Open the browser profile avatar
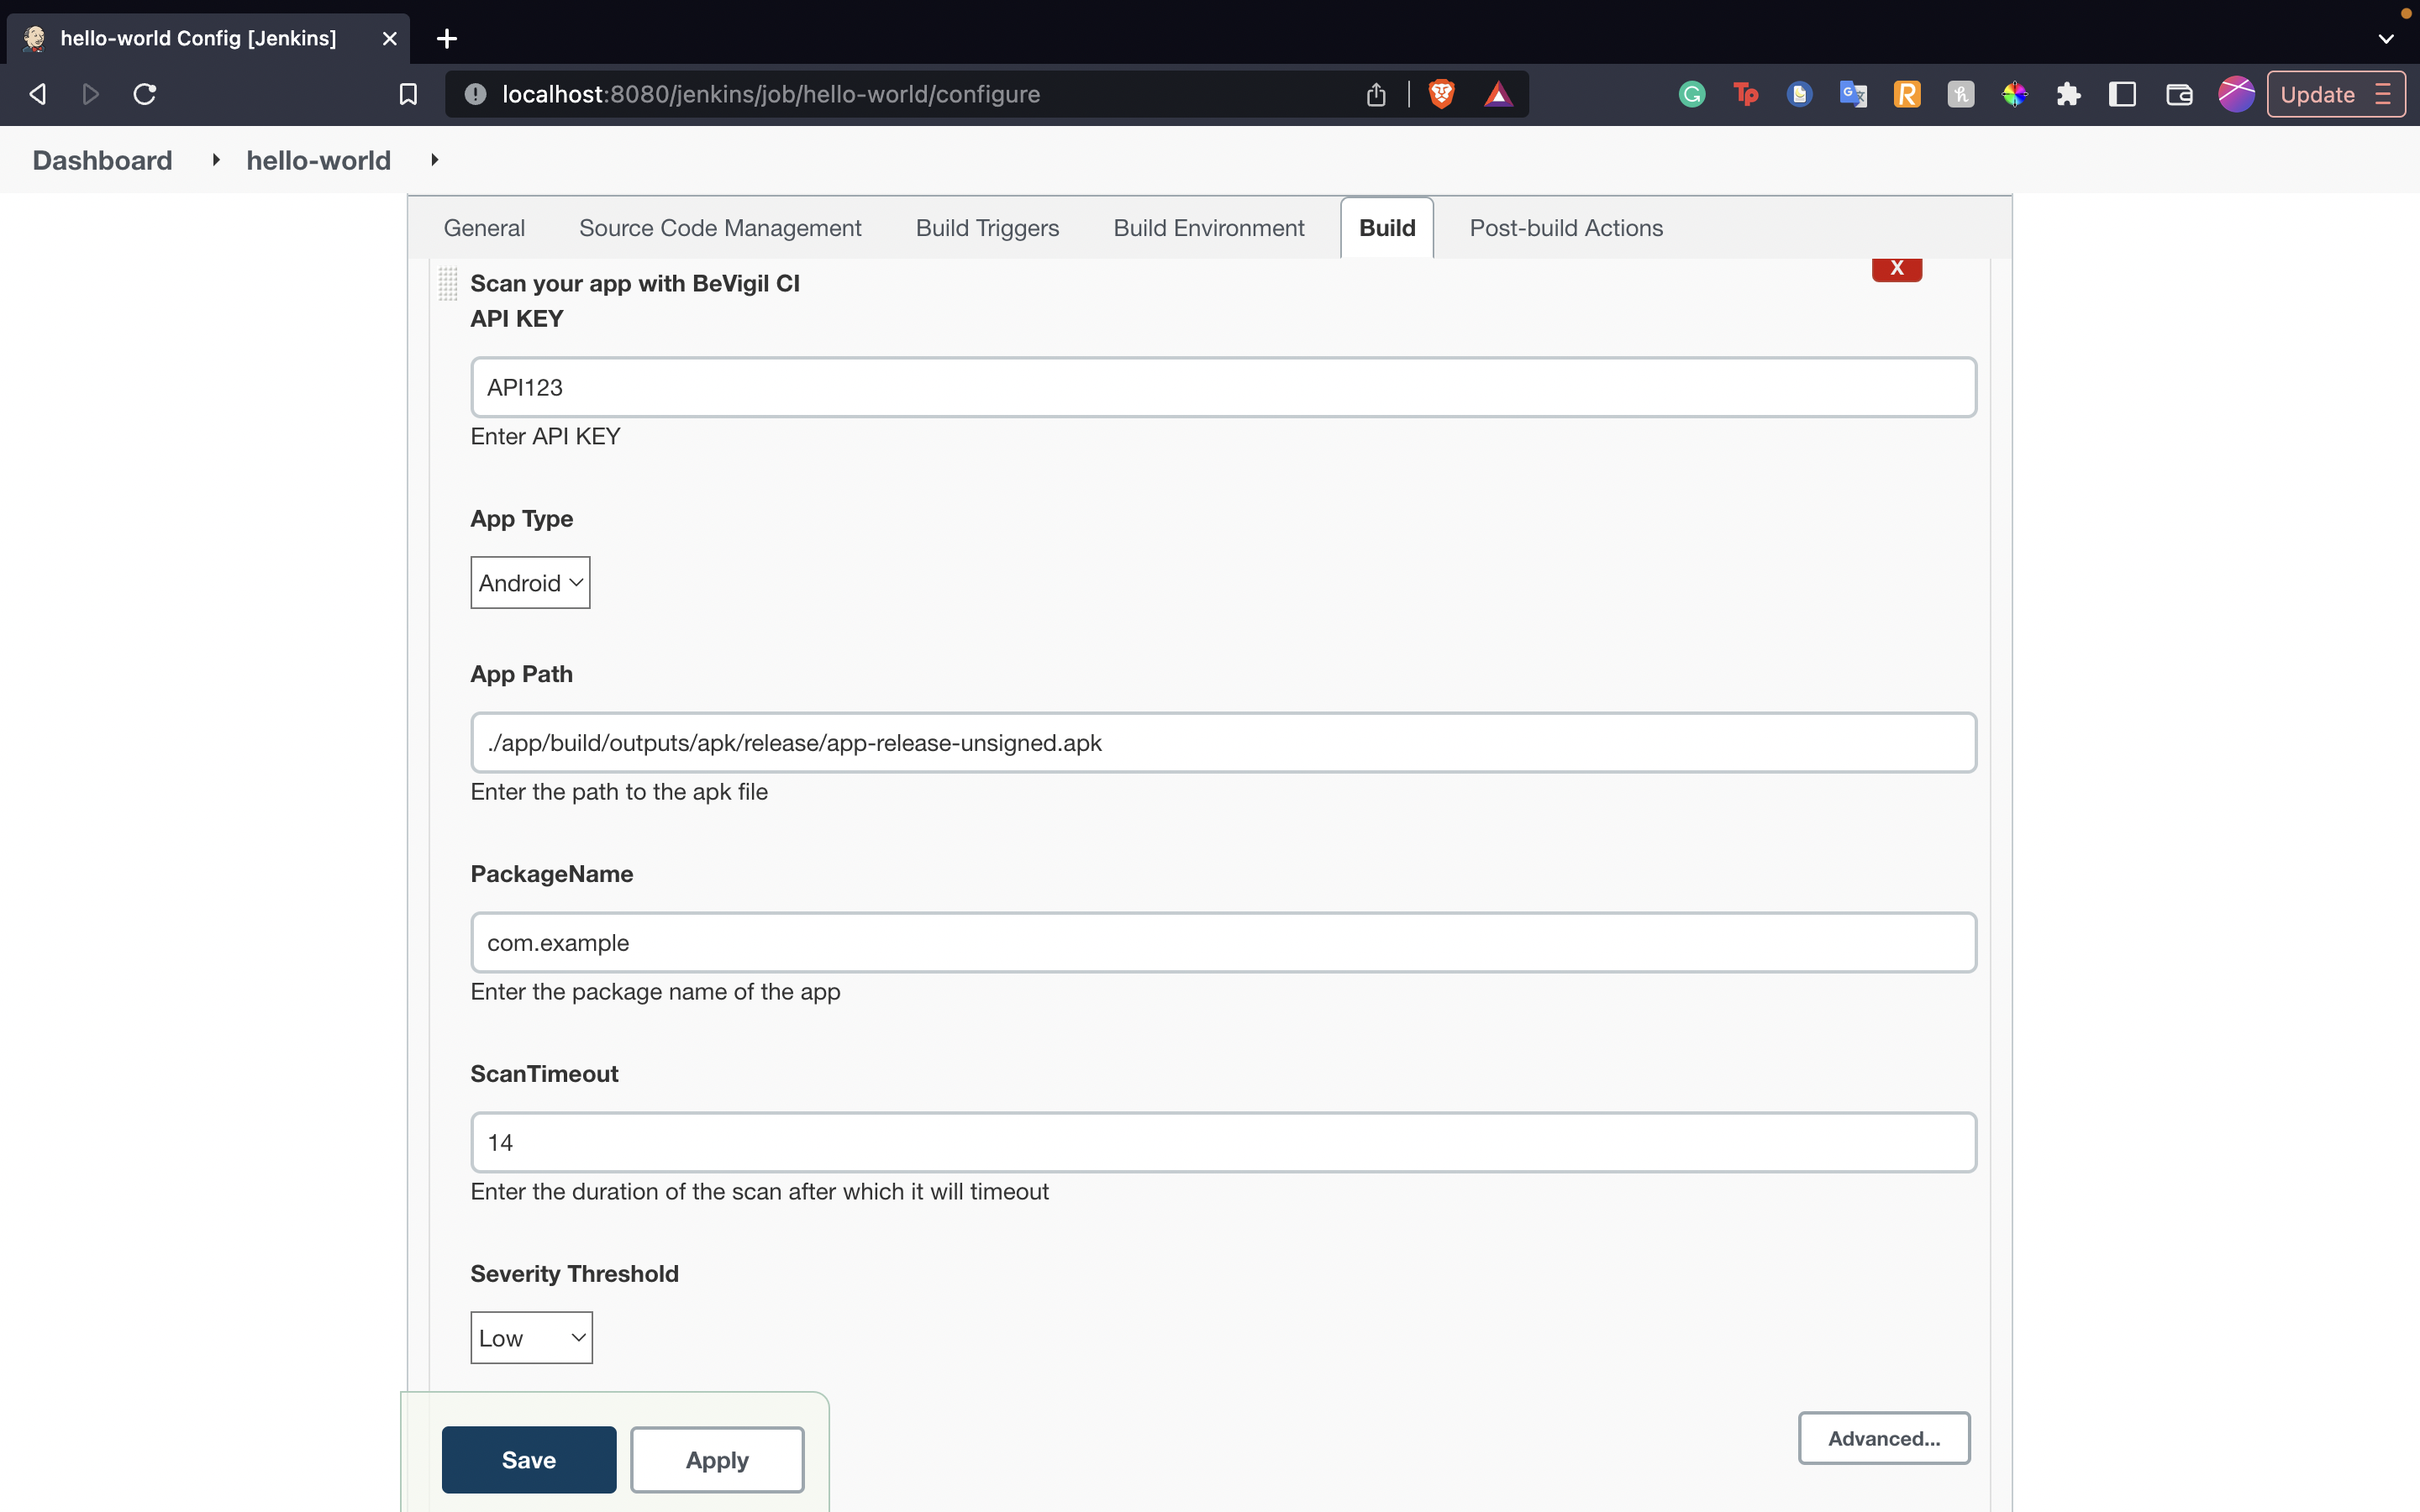 coord(2236,94)
